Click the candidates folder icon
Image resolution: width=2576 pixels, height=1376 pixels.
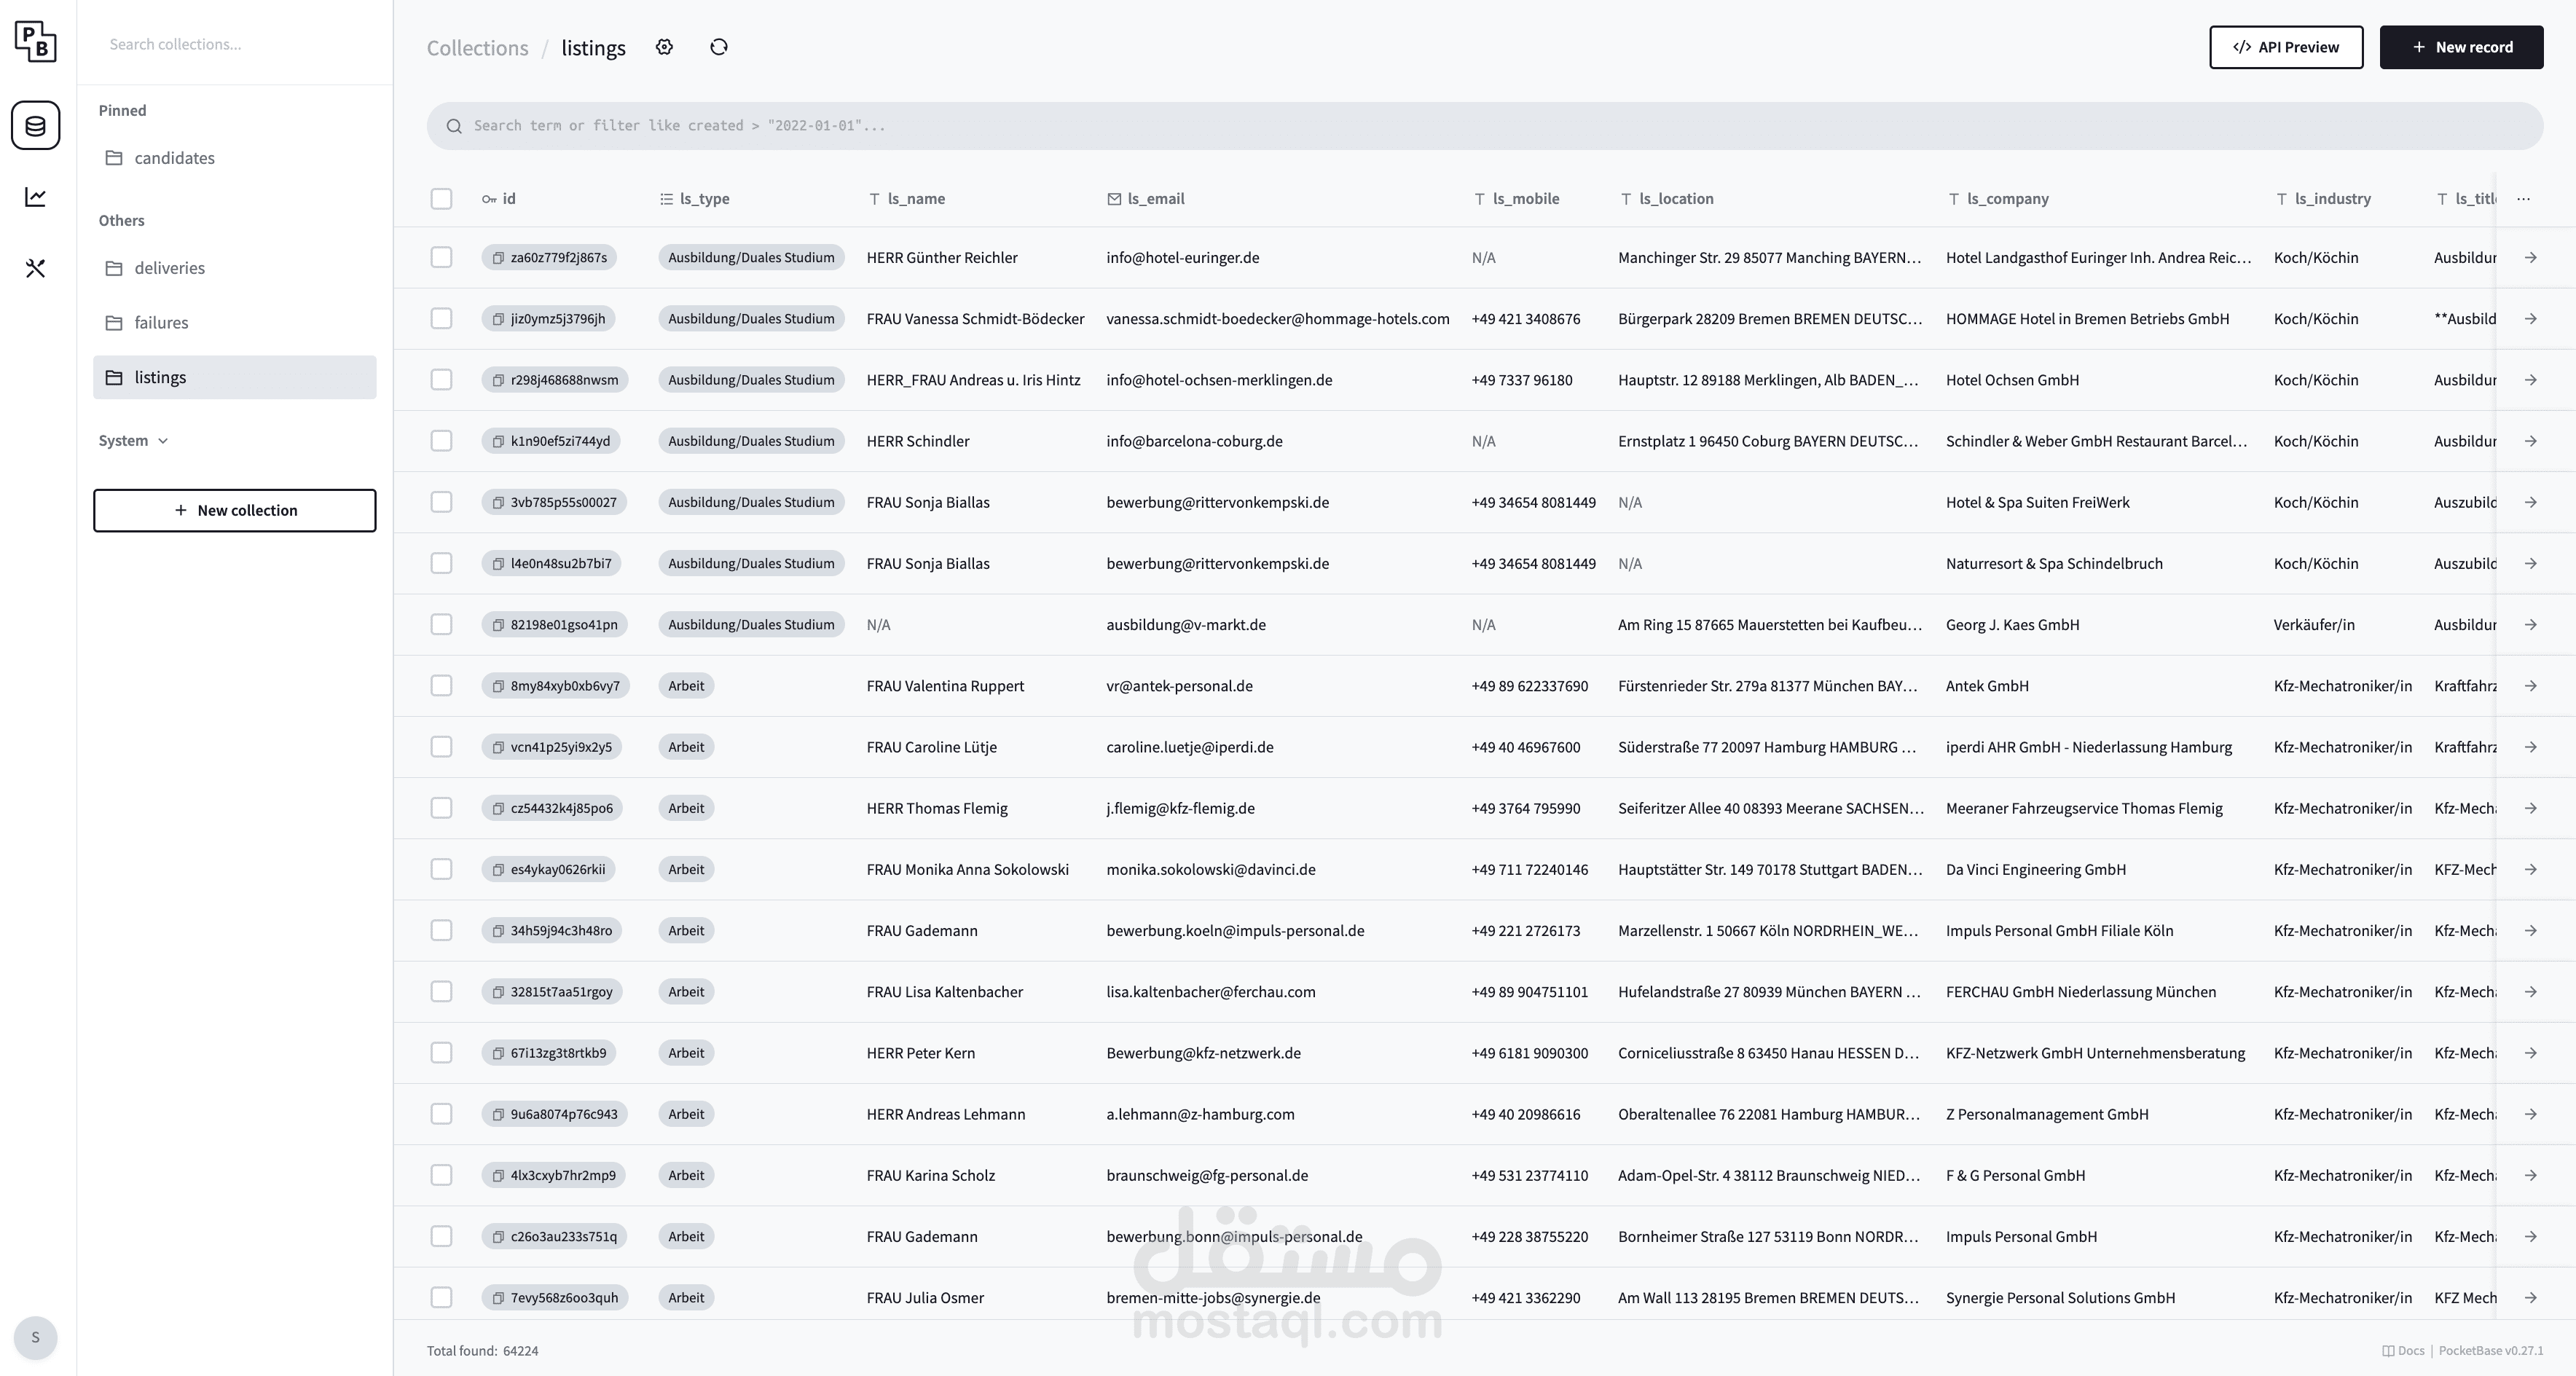[114, 157]
